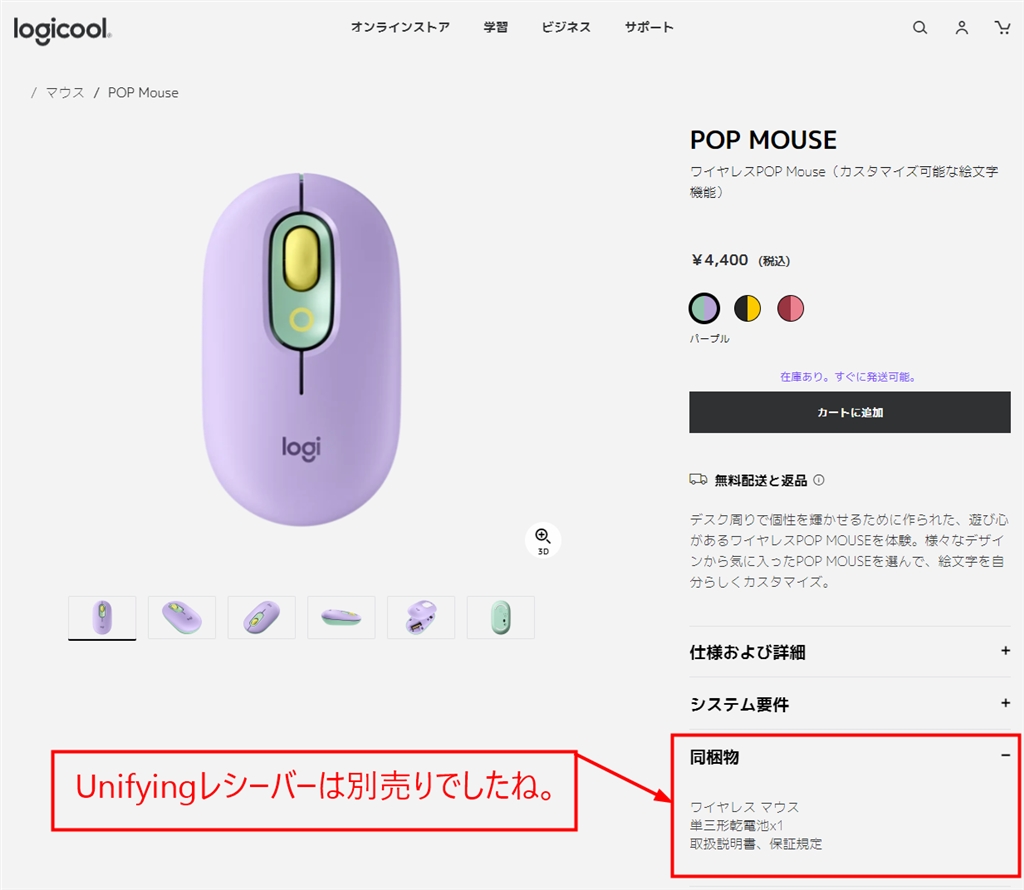Expand the システム要件 section
This screenshot has height=890, width=1024.
[x=850, y=704]
